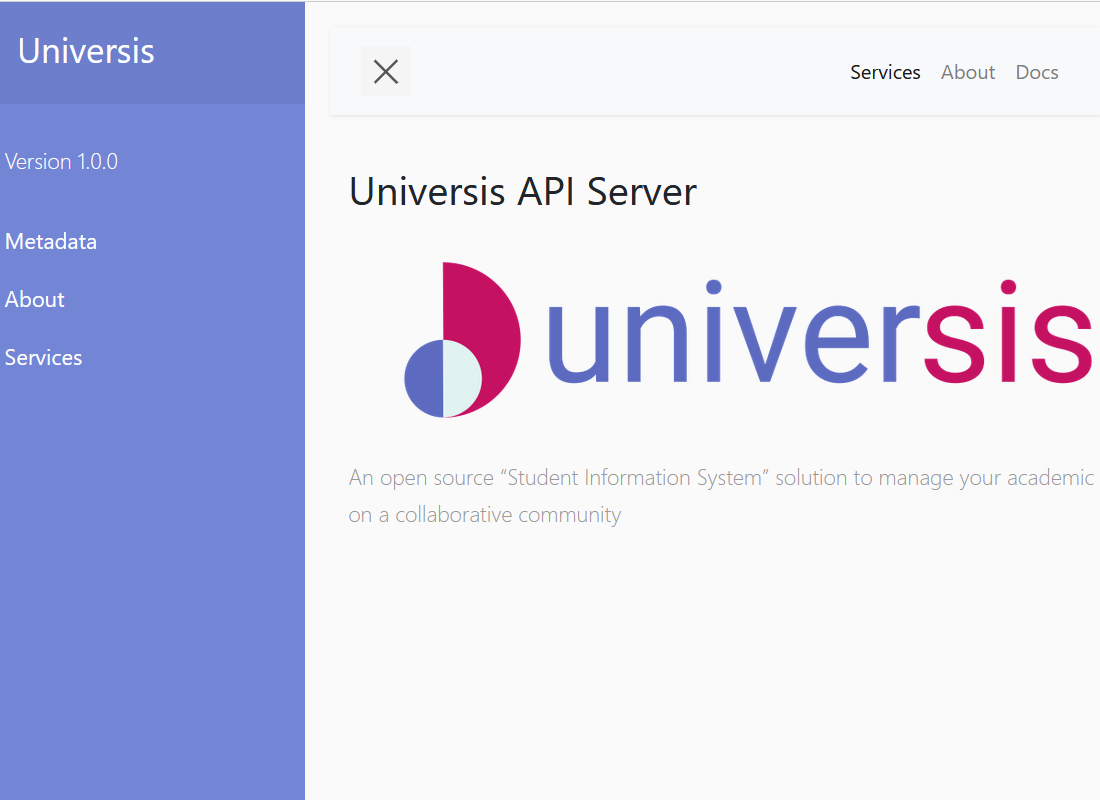Close the sidebar with the X icon
Viewport: 1100px width, 800px height.
tap(386, 72)
